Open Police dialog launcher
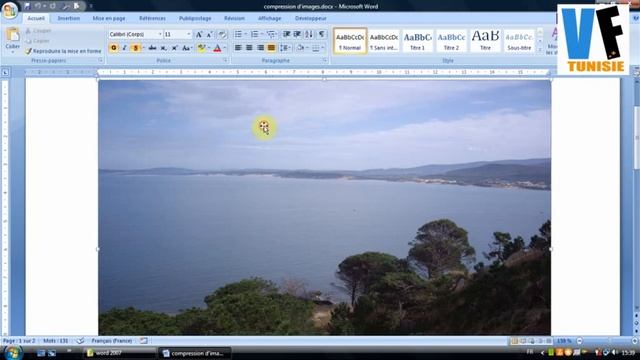Image resolution: width=640 pixels, height=360 pixels. pyautogui.click(x=225, y=60)
